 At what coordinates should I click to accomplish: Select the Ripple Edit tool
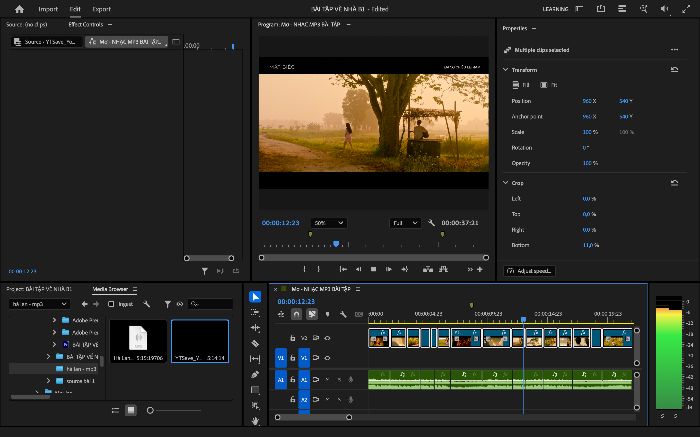point(255,328)
